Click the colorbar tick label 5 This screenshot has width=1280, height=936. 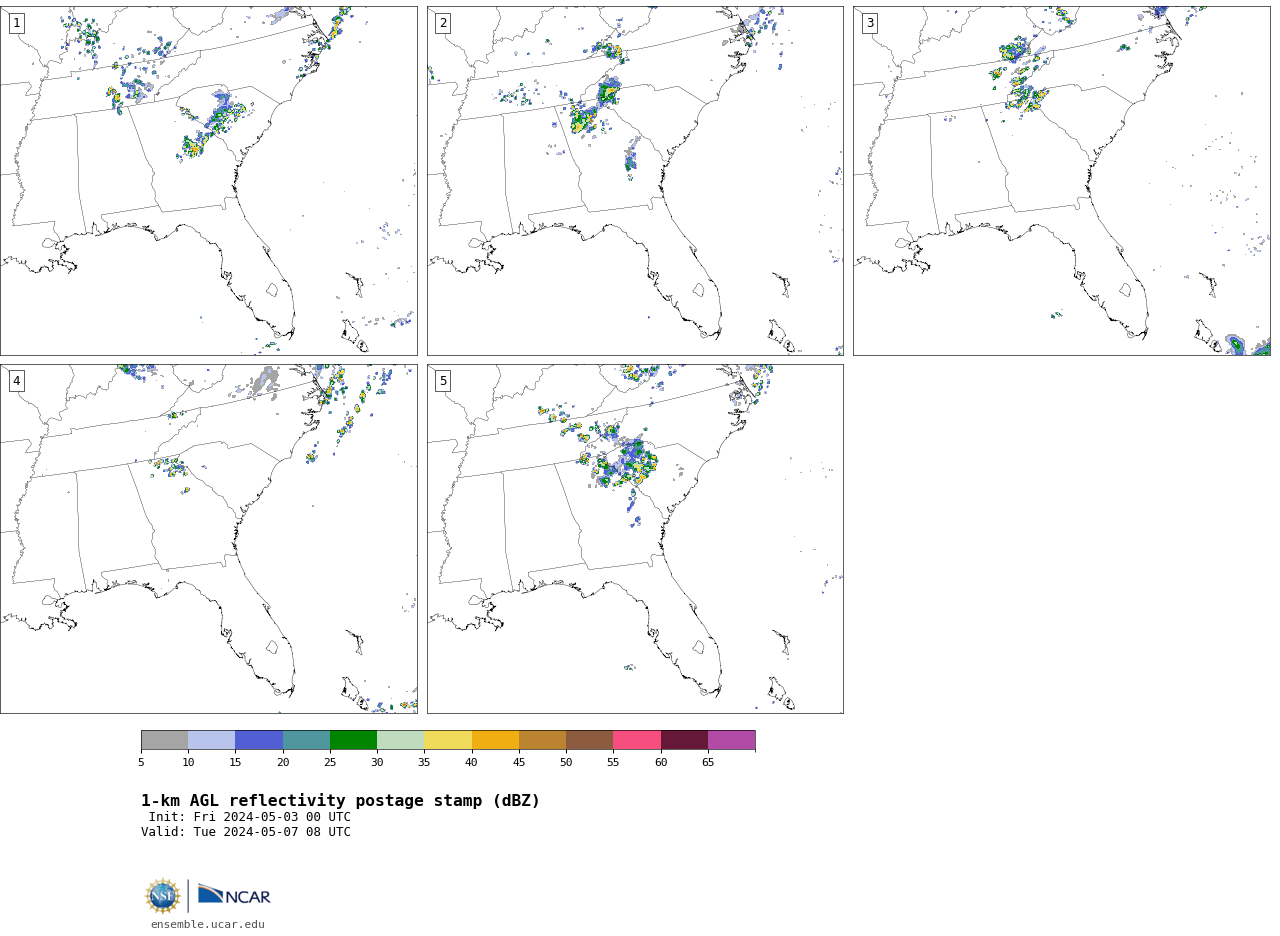141,763
